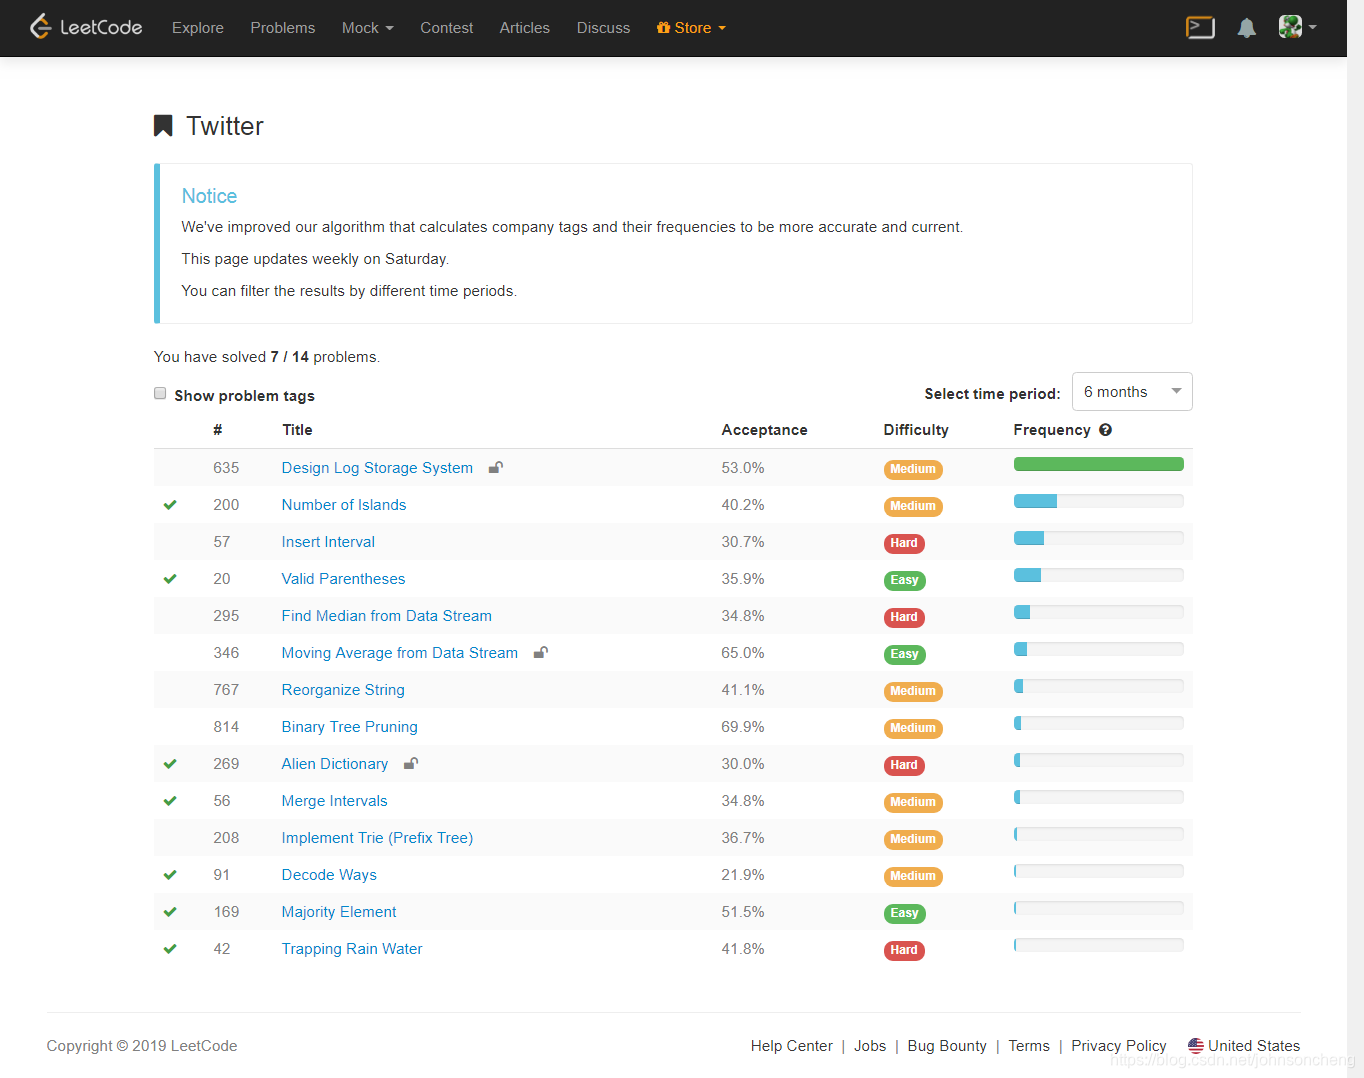1364x1078 pixels.
Task: Click the frequency bar for Design Log Storage System
Action: [1099, 464]
